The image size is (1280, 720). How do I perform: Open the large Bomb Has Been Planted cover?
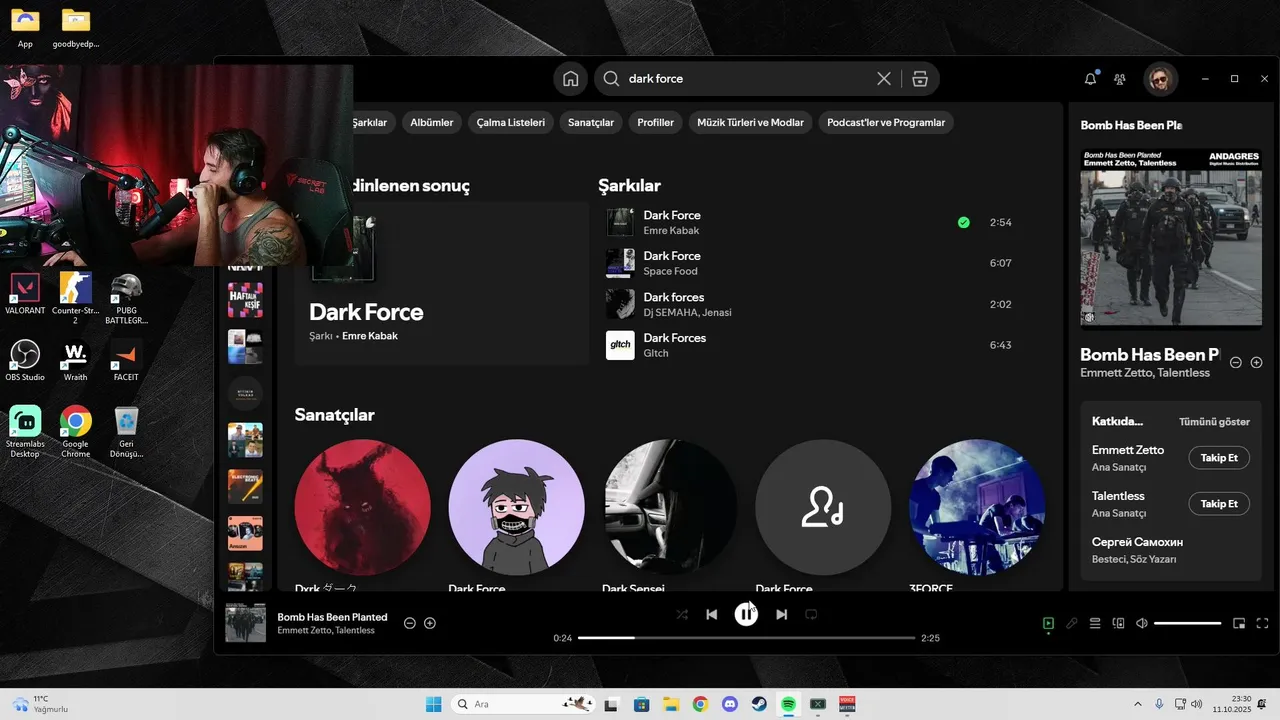(1171, 238)
